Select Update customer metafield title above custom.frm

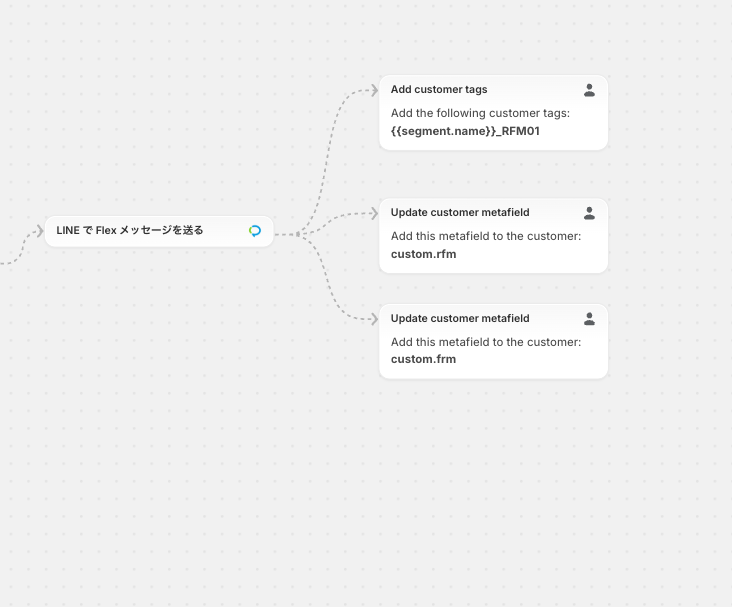pos(460,319)
